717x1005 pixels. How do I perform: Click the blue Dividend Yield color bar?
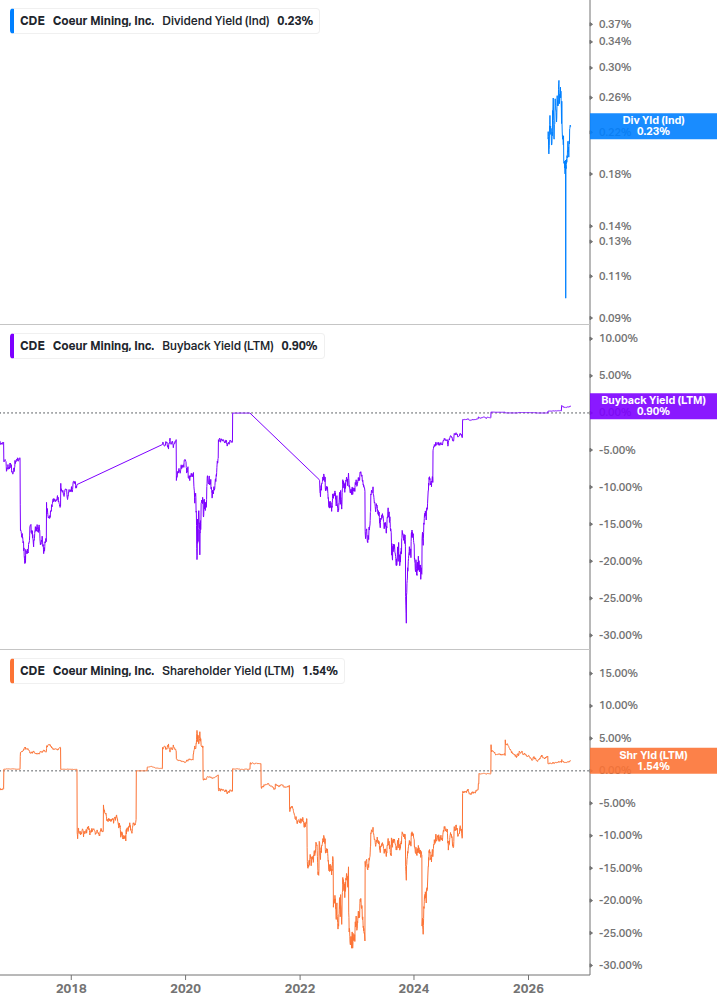(x=12, y=21)
